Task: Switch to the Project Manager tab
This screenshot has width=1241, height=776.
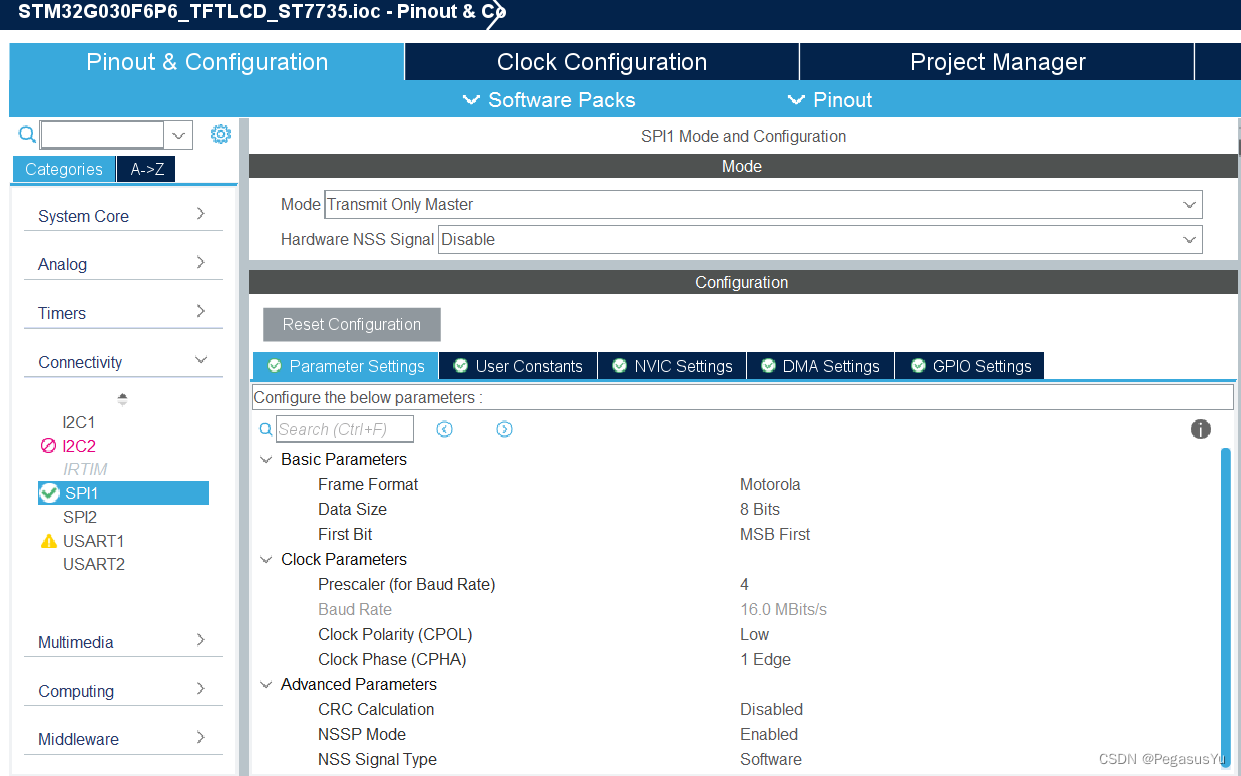Action: click(x=998, y=62)
